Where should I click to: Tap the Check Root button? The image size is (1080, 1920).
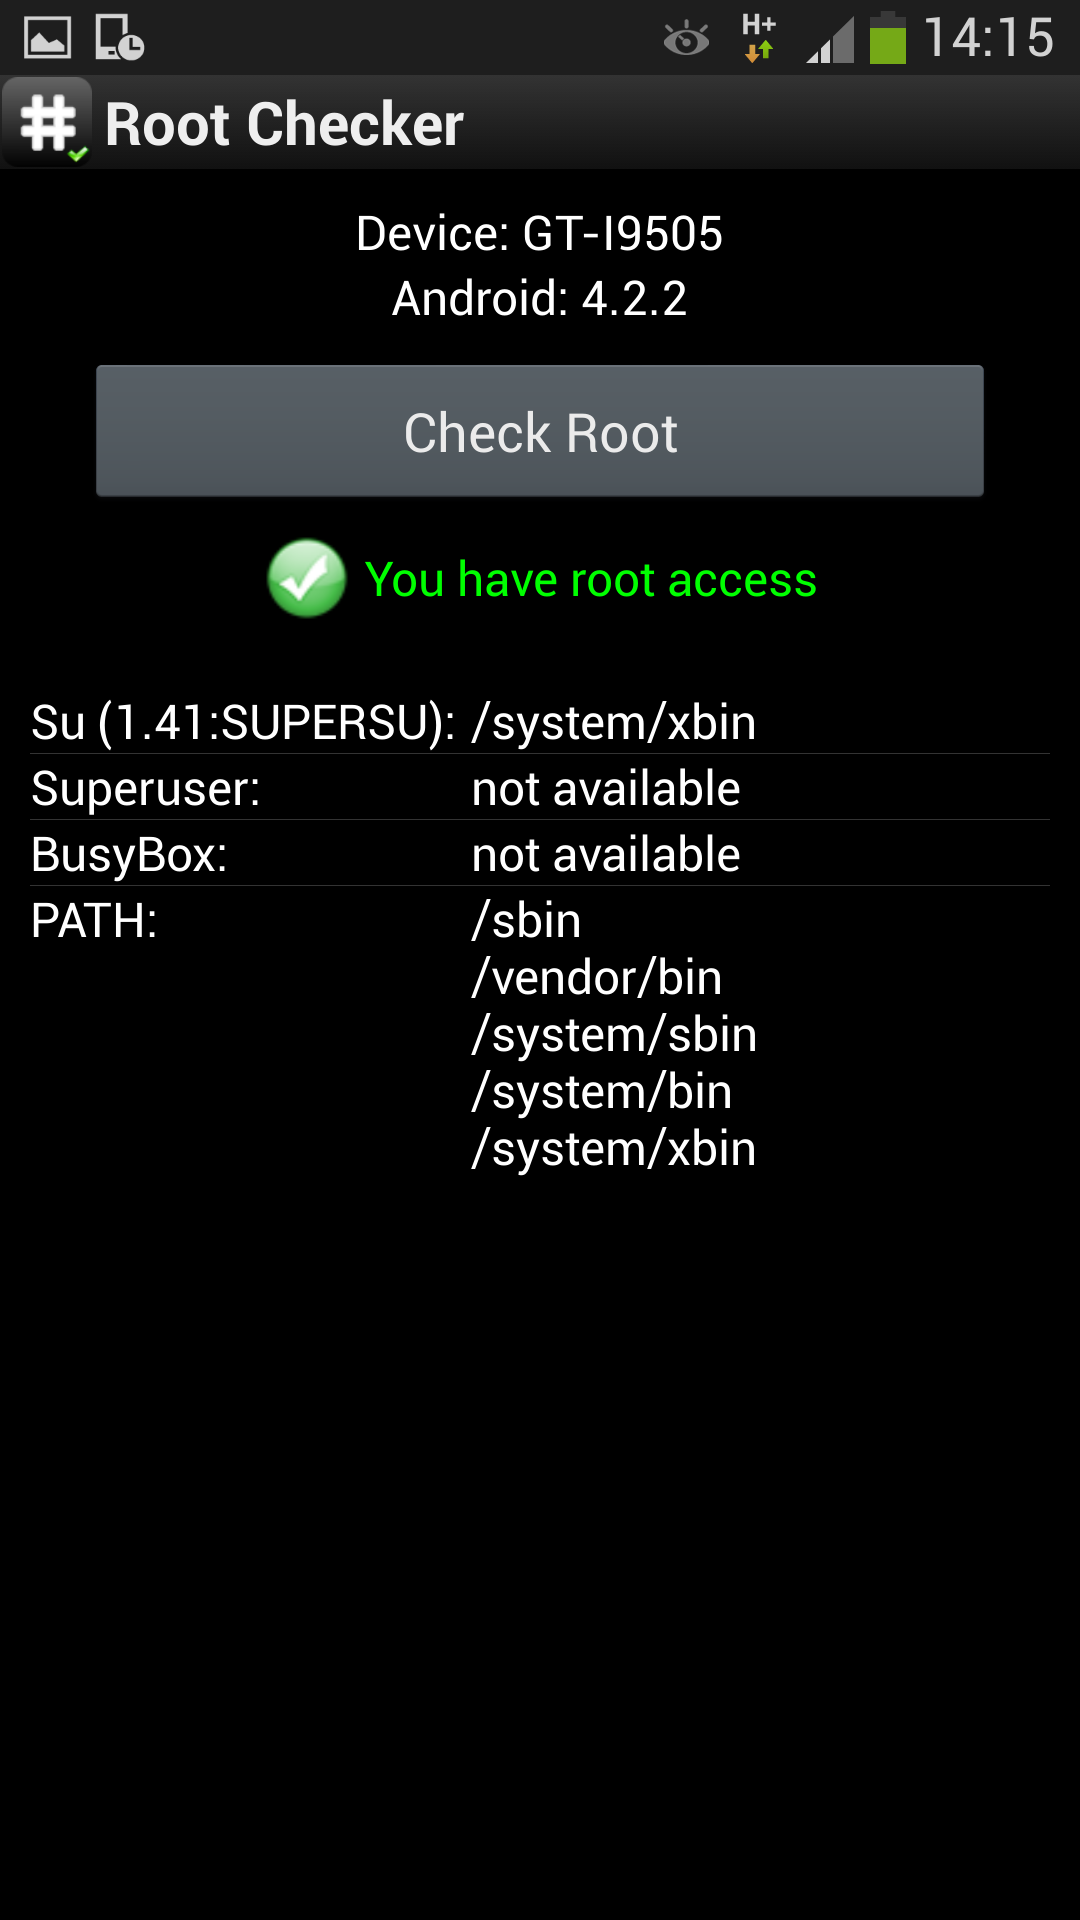click(x=540, y=431)
